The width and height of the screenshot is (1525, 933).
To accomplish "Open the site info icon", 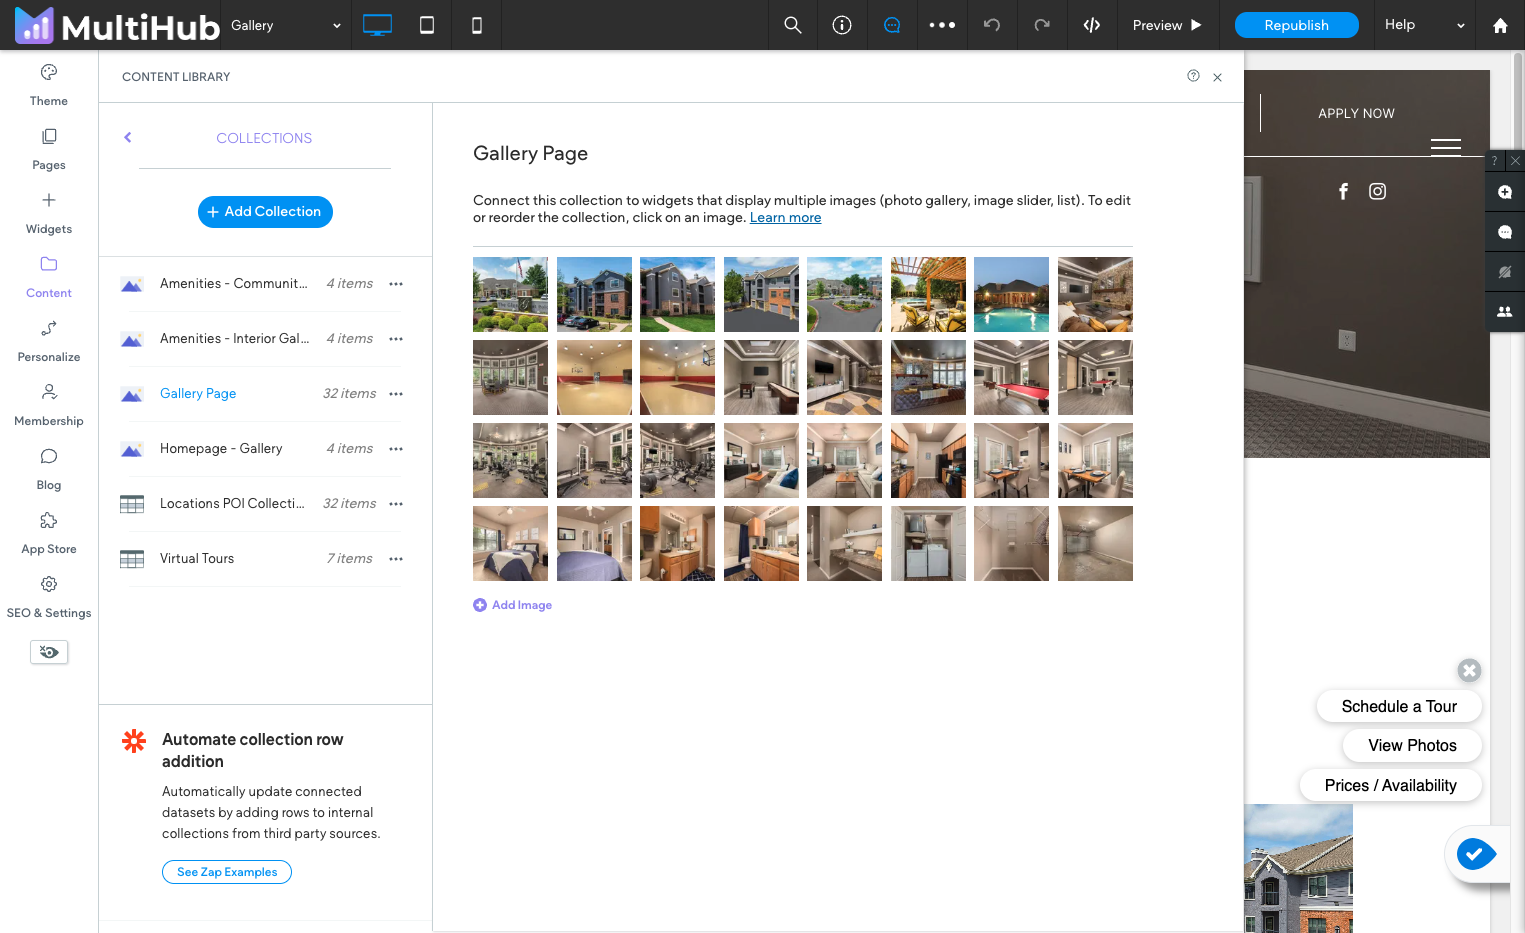I will click(842, 25).
